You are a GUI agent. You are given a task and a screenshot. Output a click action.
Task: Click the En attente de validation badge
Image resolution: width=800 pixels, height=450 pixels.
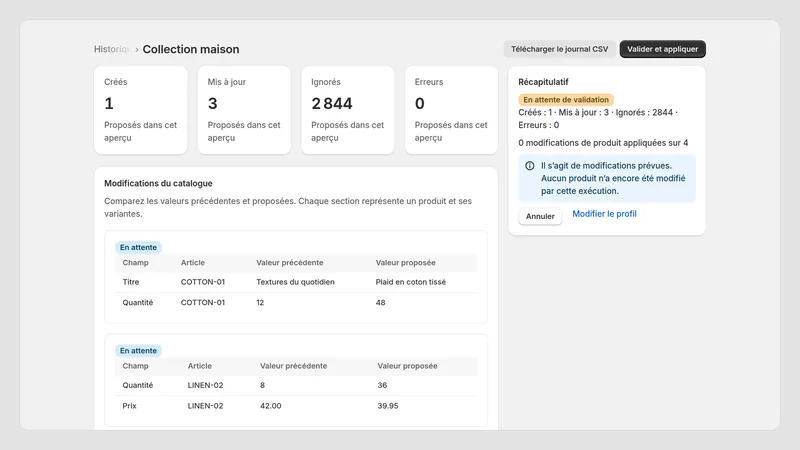(x=566, y=99)
